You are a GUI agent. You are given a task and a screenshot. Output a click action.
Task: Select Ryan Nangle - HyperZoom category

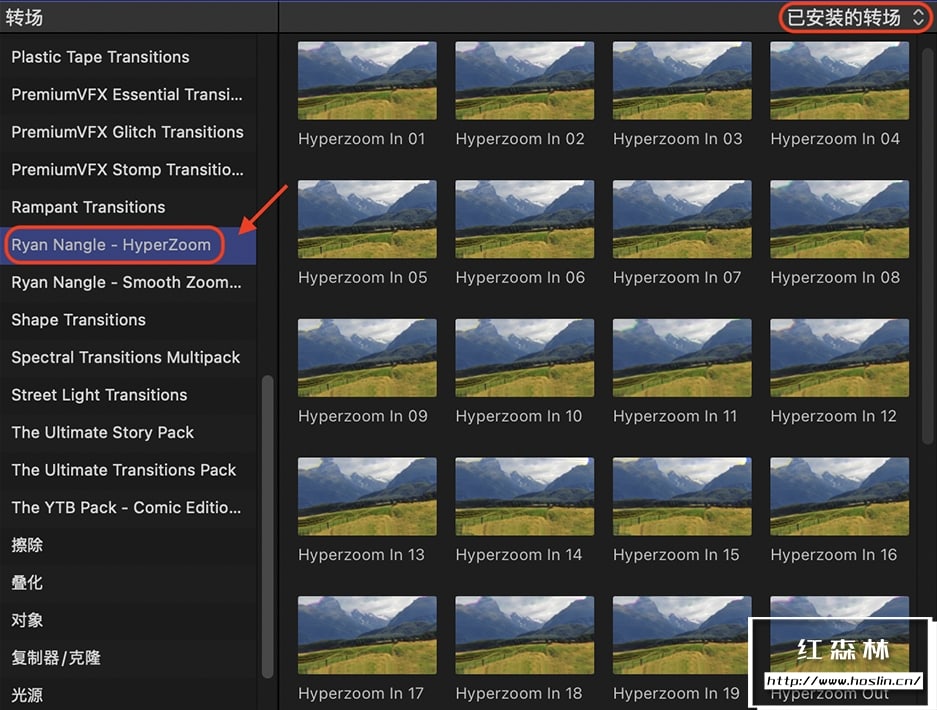128,245
